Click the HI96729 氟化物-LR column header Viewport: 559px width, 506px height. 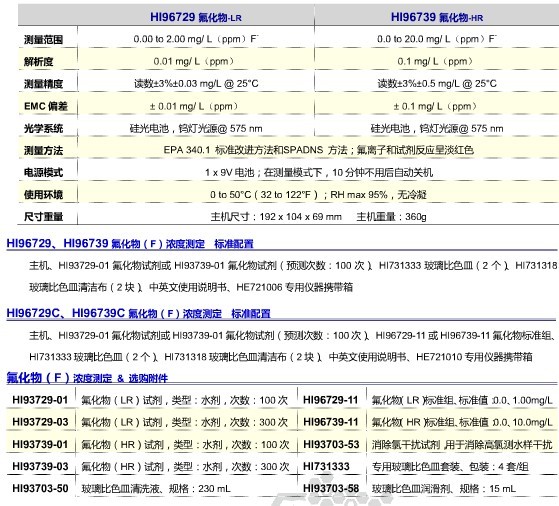(x=196, y=17)
